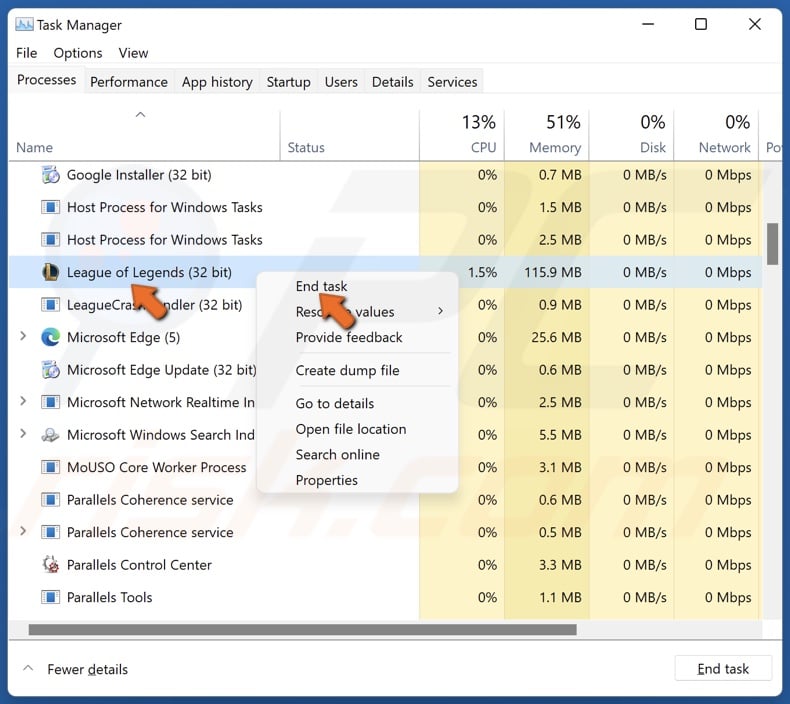The width and height of the screenshot is (790, 704).
Task: Select the MoUSO Core Worker Process row
Action: [385, 467]
